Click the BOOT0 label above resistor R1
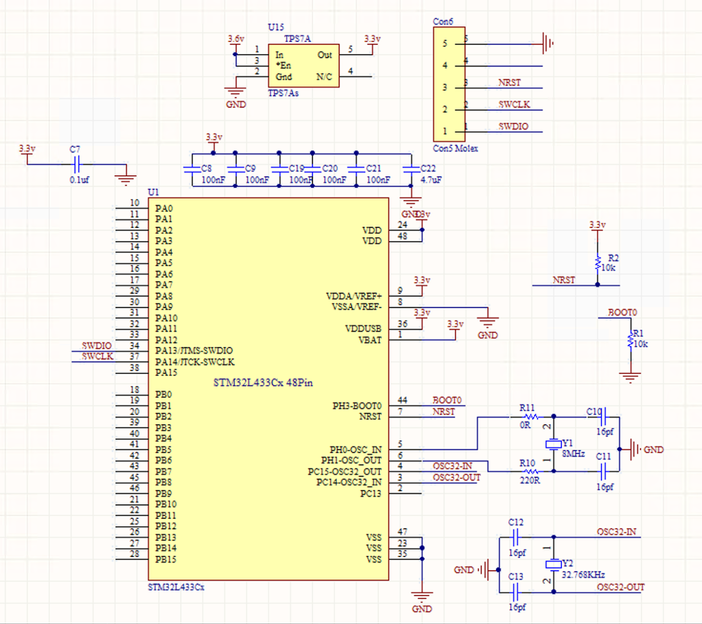 (622, 312)
